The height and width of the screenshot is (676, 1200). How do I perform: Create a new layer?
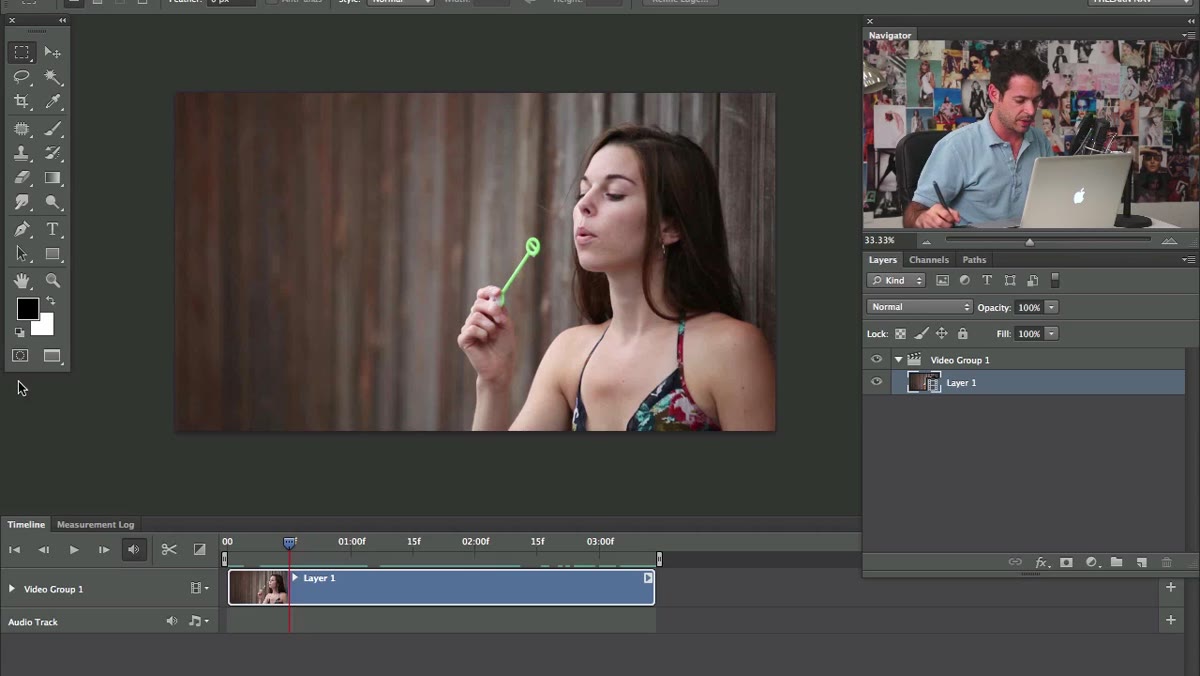coord(1141,563)
